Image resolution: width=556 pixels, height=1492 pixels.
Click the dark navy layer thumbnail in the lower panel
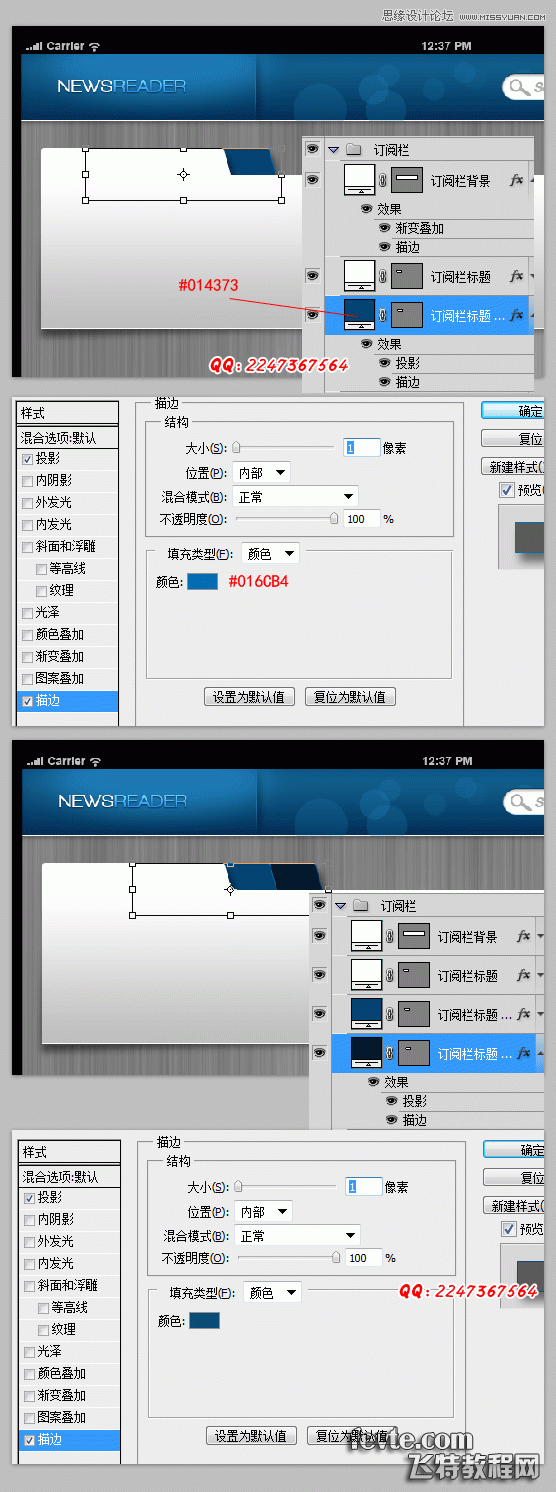366,1052
